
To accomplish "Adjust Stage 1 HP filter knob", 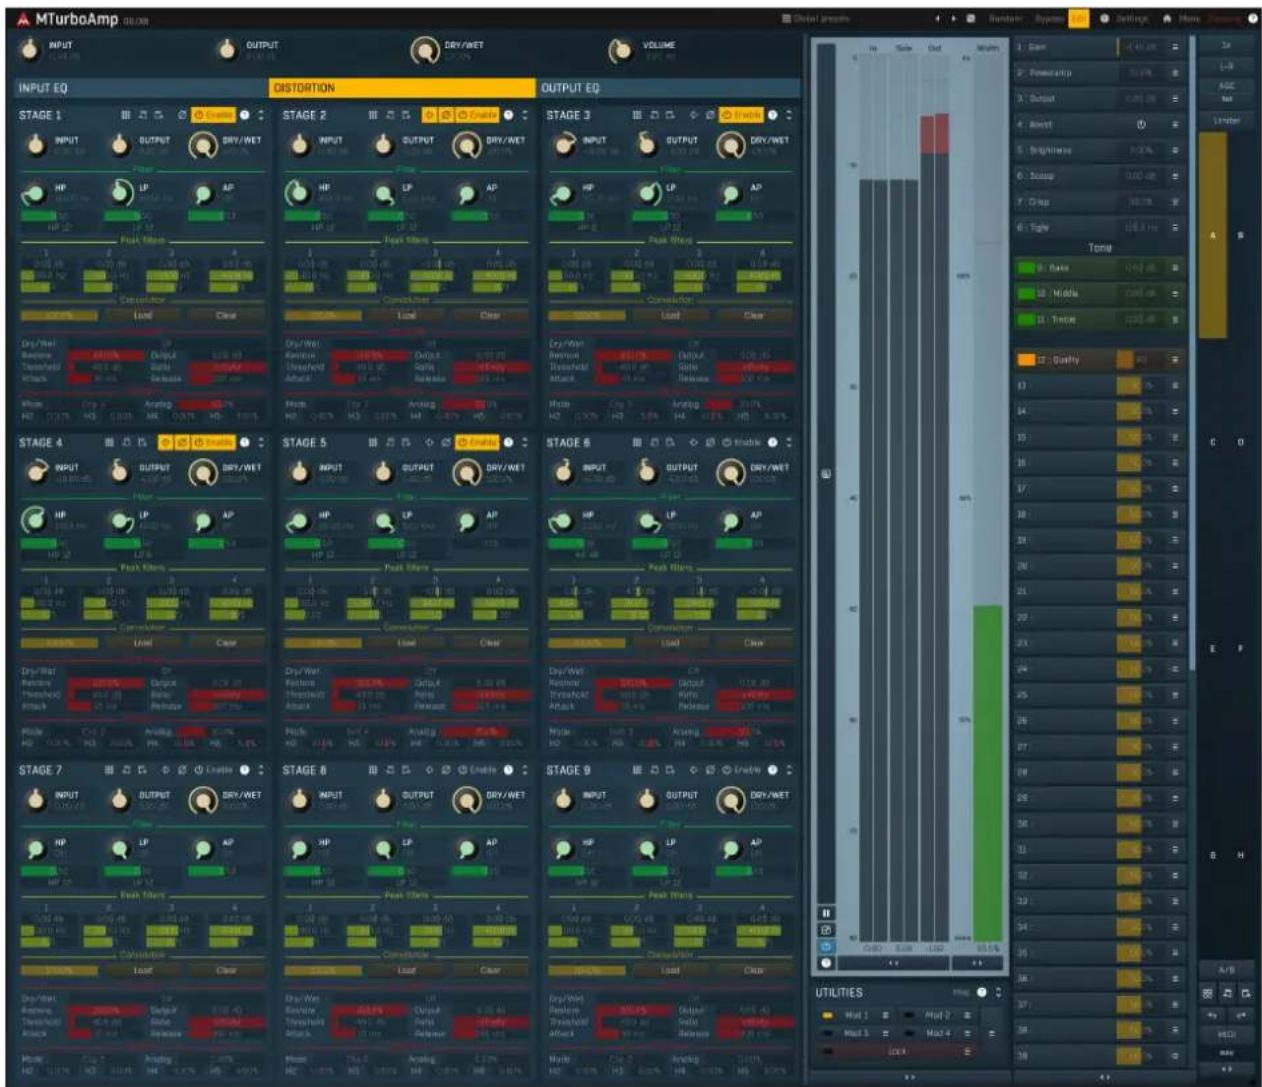I will (35, 192).
